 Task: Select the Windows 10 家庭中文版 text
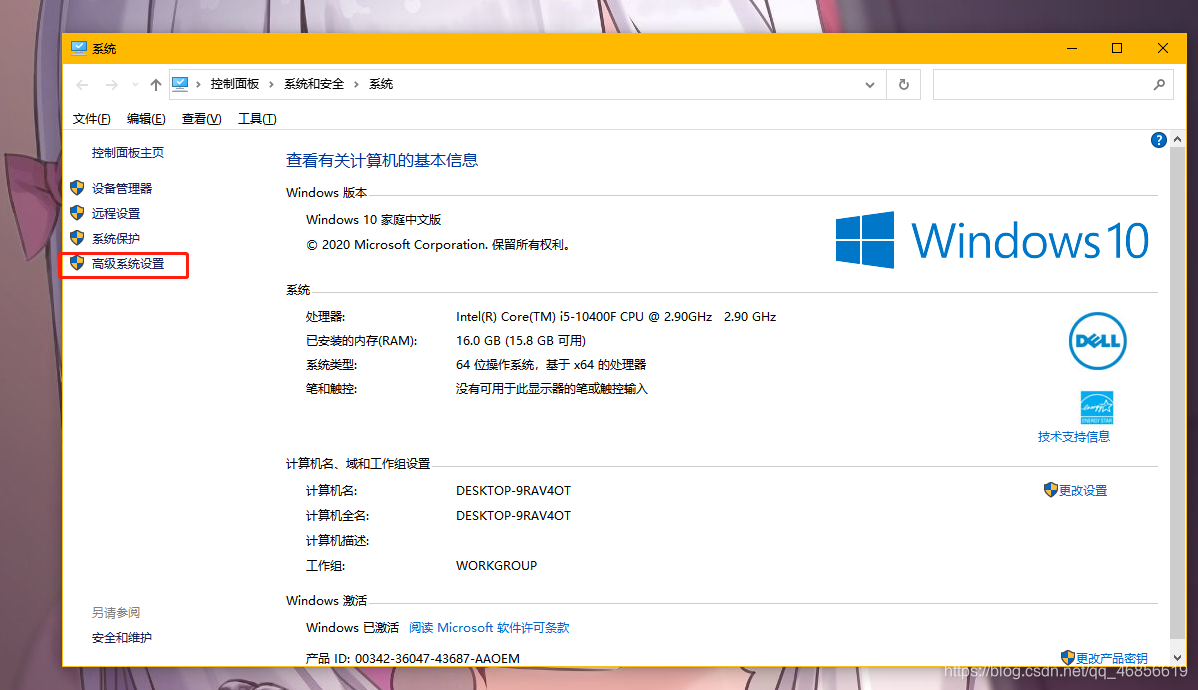point(374,219)
